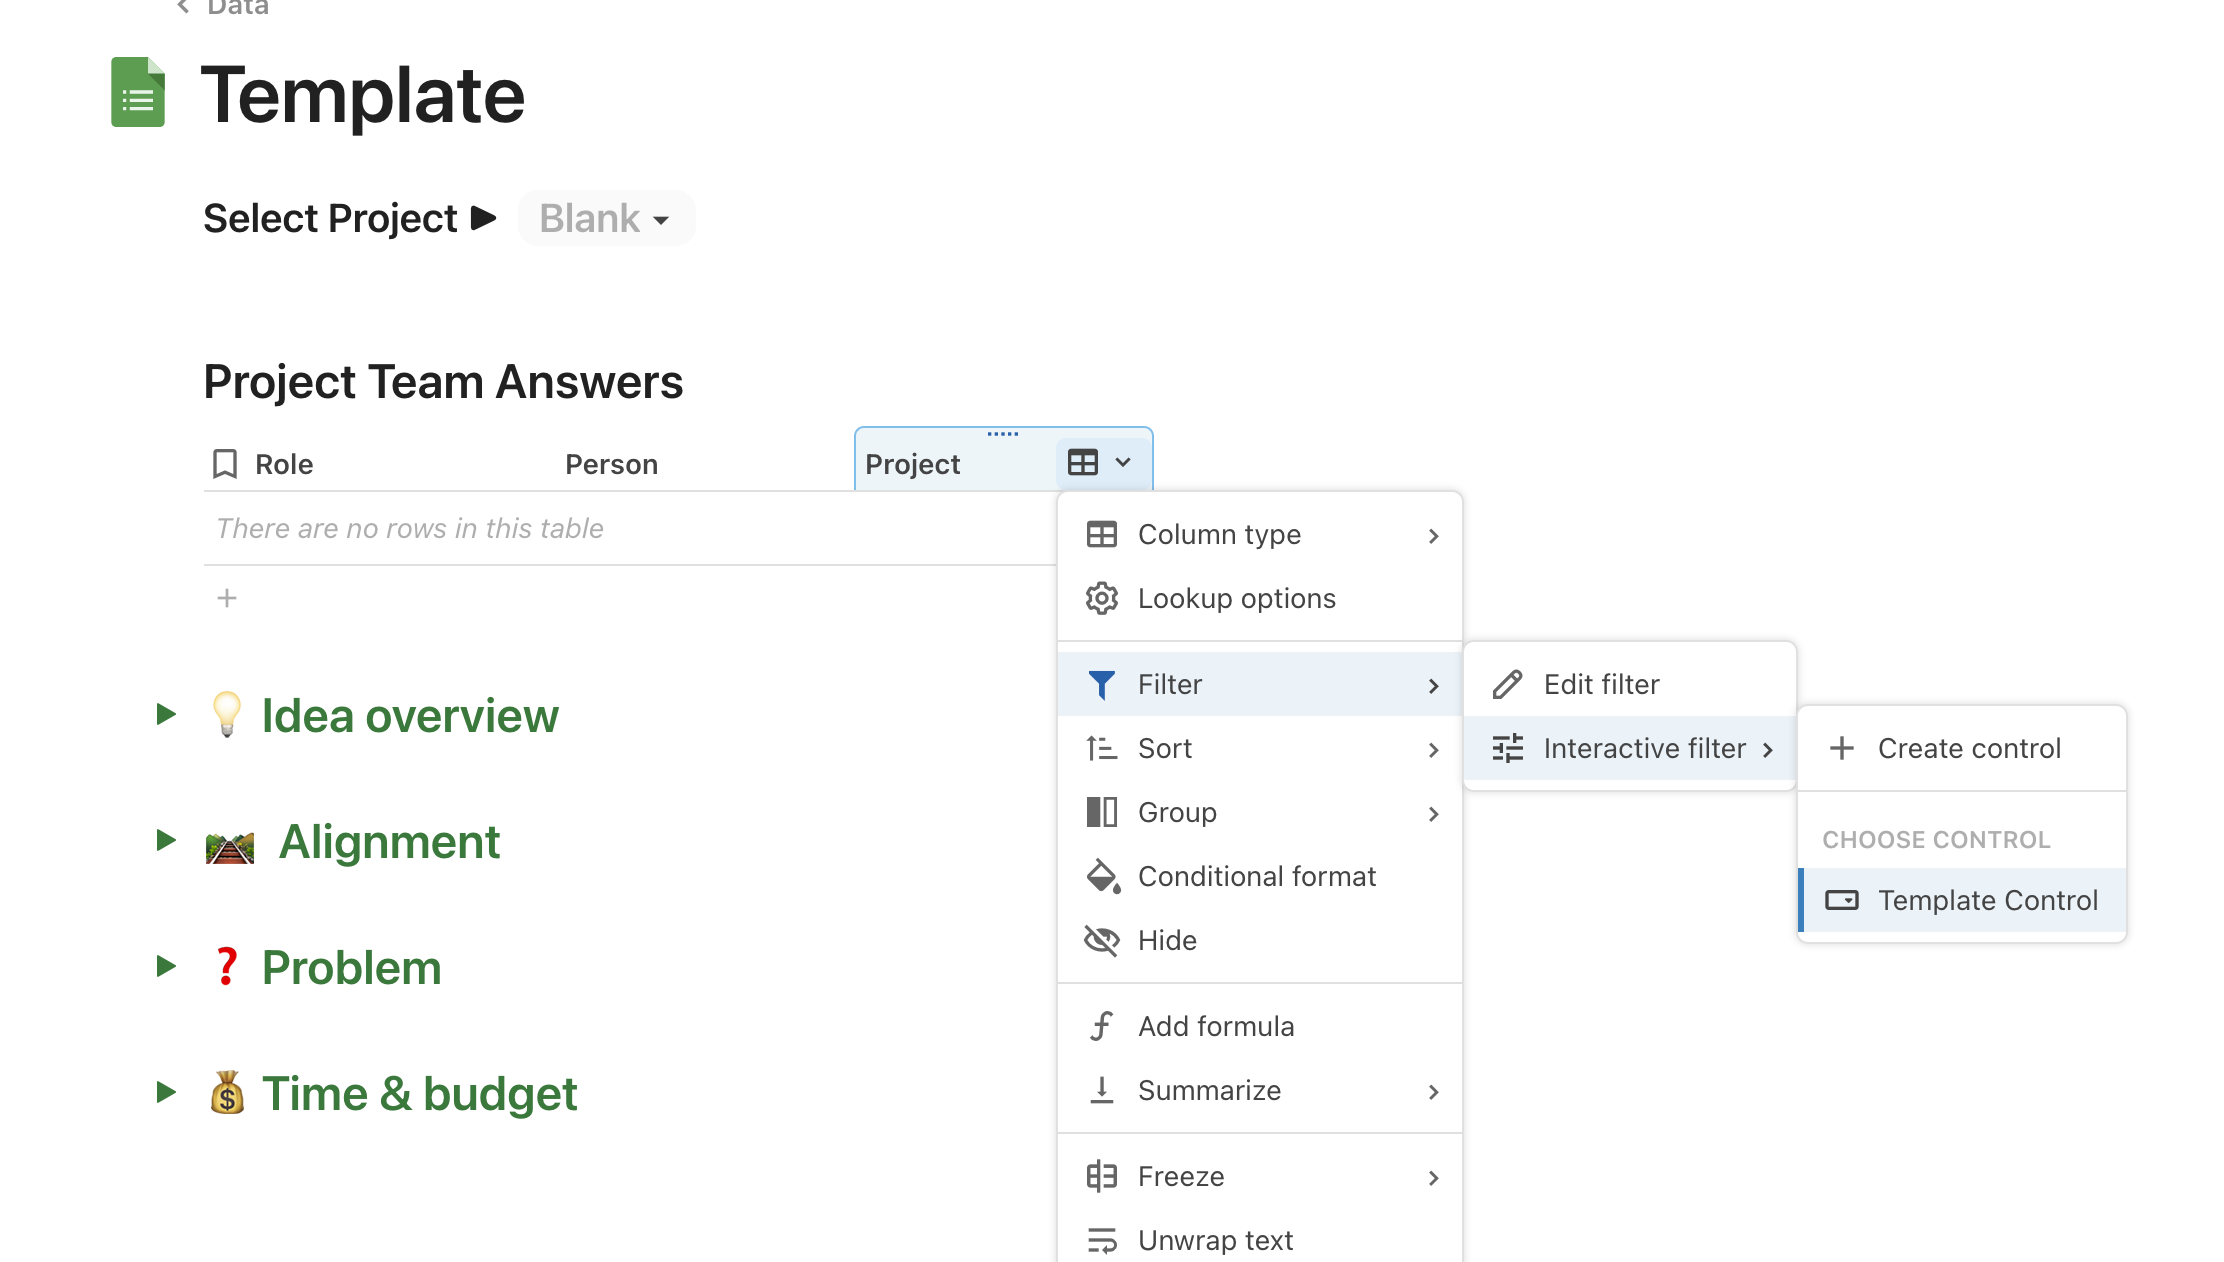Expand the Idea overview section

point(166,715)
